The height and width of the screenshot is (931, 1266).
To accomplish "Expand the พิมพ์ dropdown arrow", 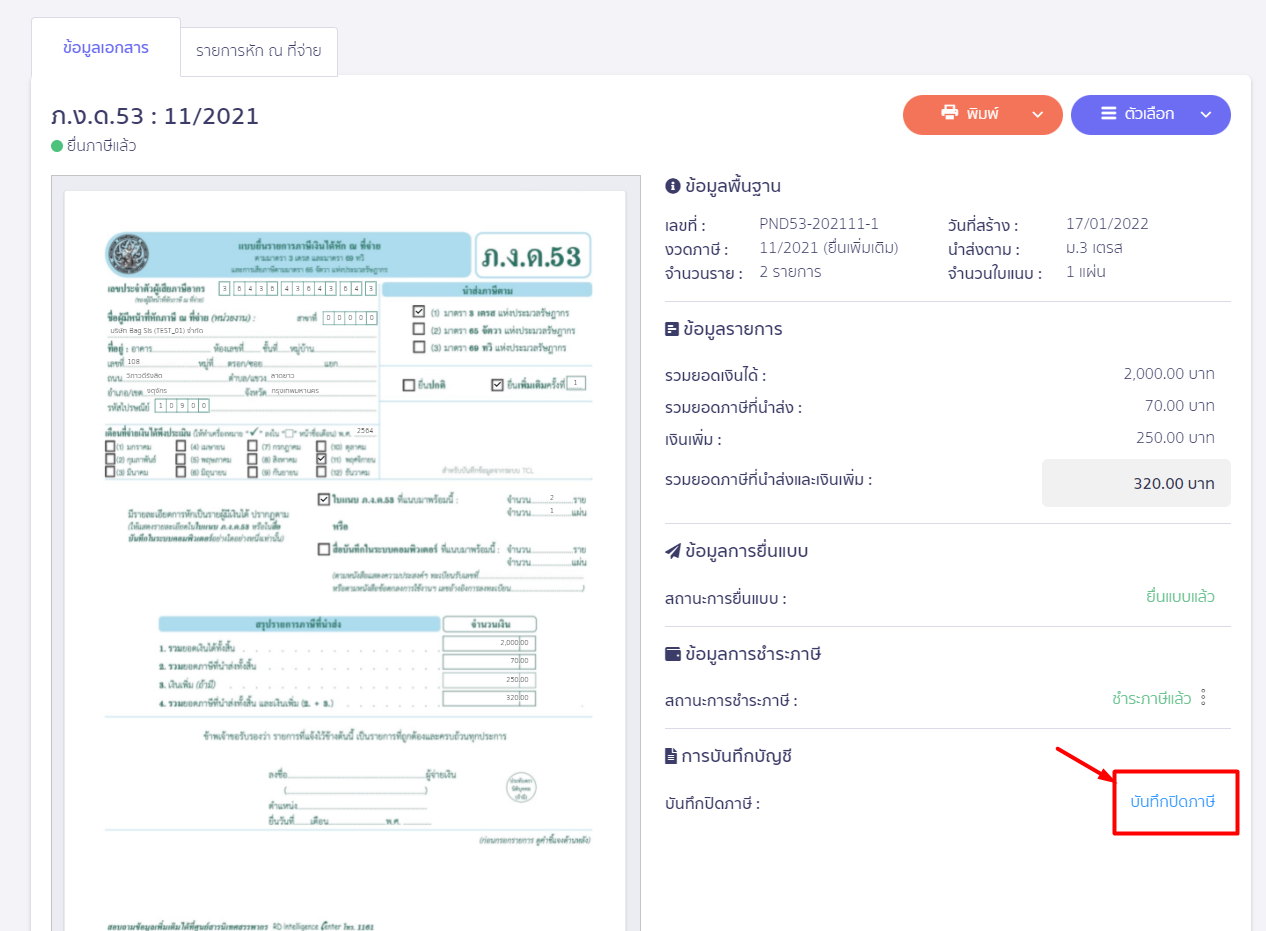I will click(x=1038, y=115).
